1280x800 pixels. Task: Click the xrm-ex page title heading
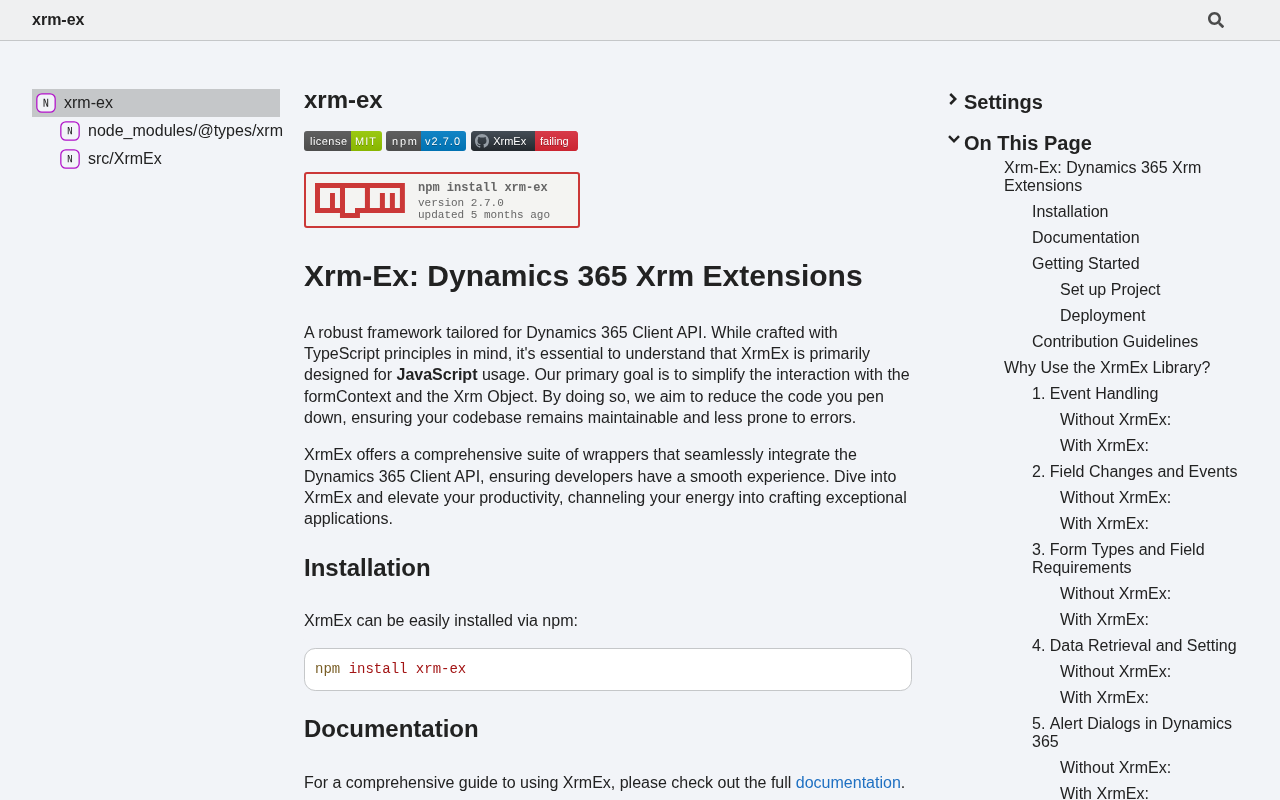(343, 100)
